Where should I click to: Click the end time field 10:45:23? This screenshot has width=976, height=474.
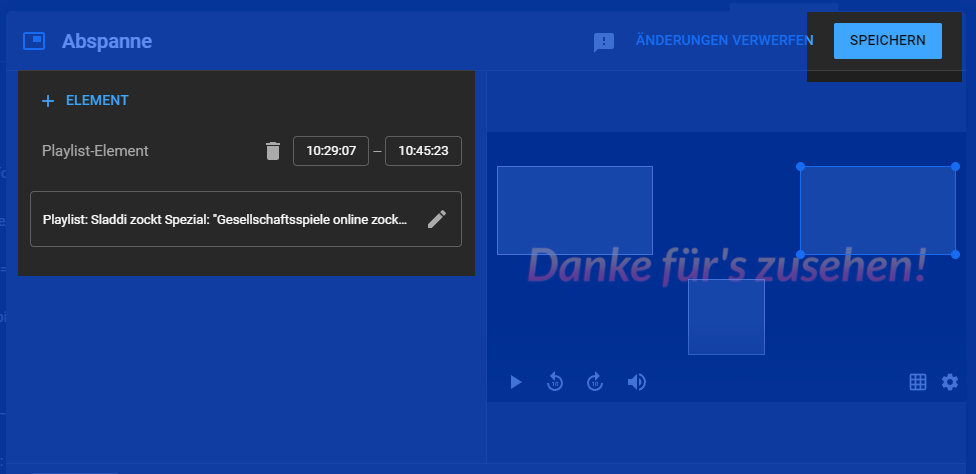[x=423, y=151]
